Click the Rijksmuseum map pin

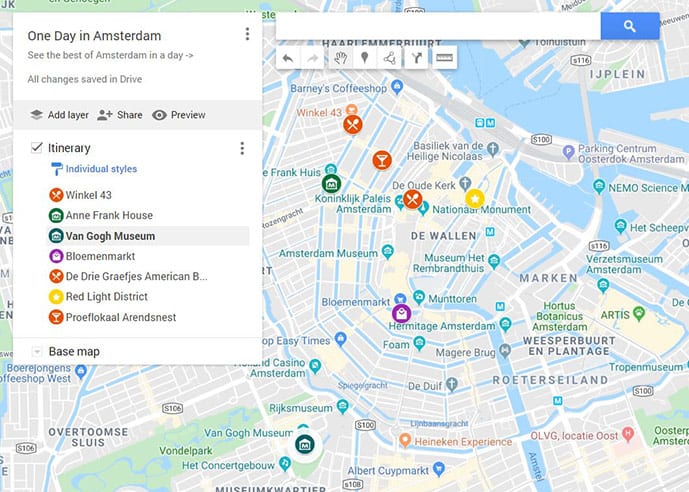click(x=342, y=406)
